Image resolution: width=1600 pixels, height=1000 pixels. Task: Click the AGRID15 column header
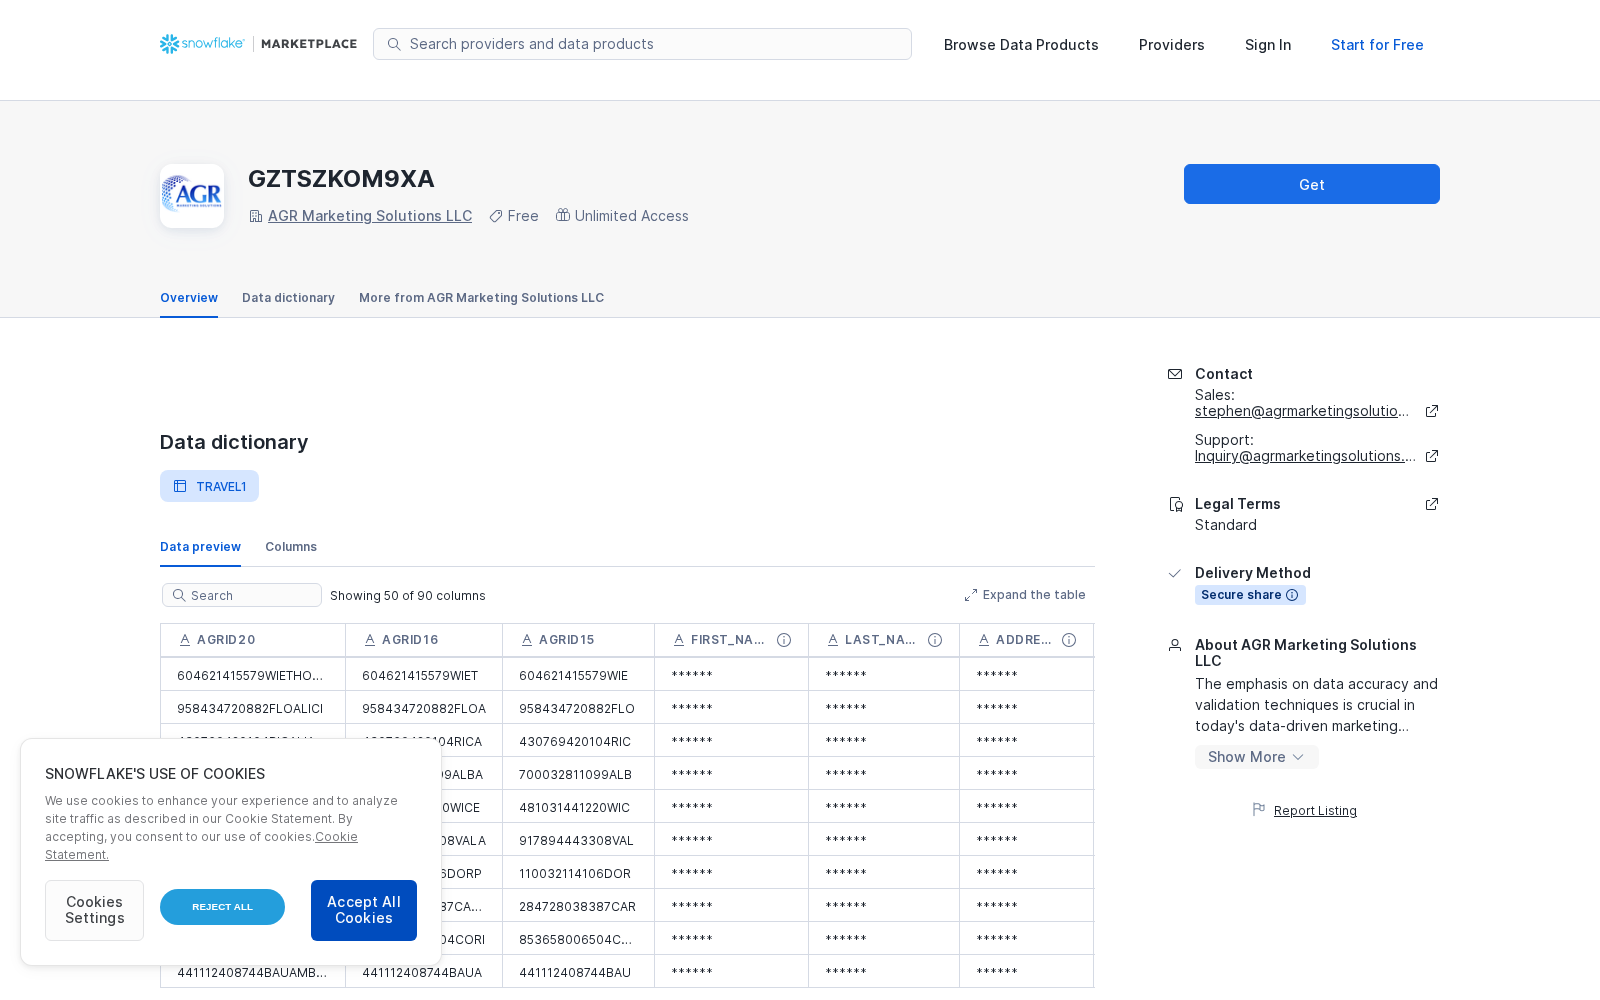579,640
